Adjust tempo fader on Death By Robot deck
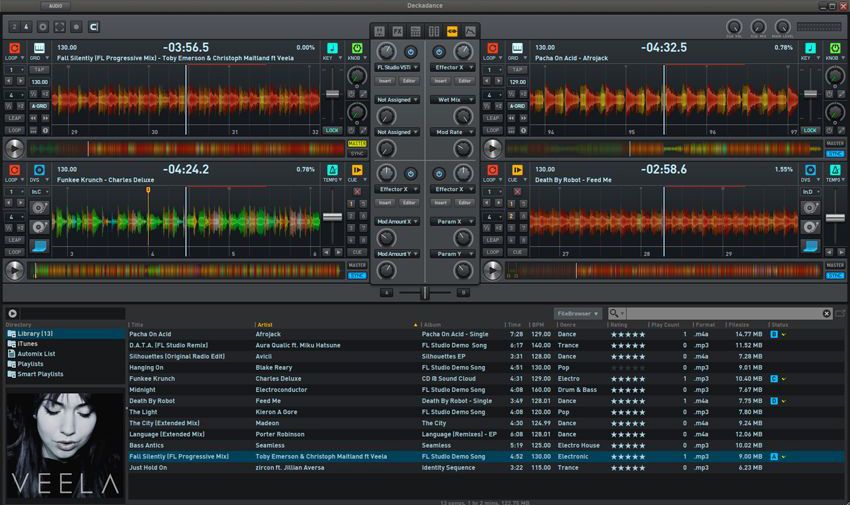Image resolution: width=850 pixels, height=505 pixels. pos(835,217)
